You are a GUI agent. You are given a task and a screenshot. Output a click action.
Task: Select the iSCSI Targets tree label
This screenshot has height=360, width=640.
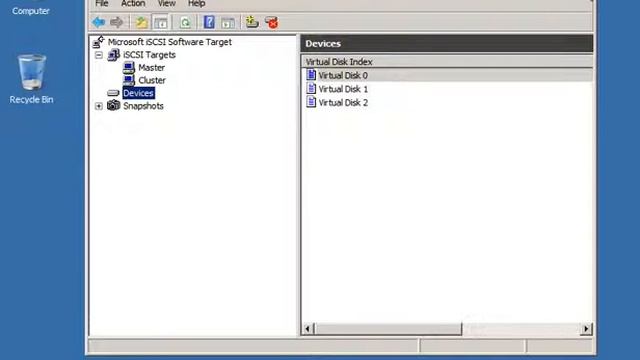149,55
